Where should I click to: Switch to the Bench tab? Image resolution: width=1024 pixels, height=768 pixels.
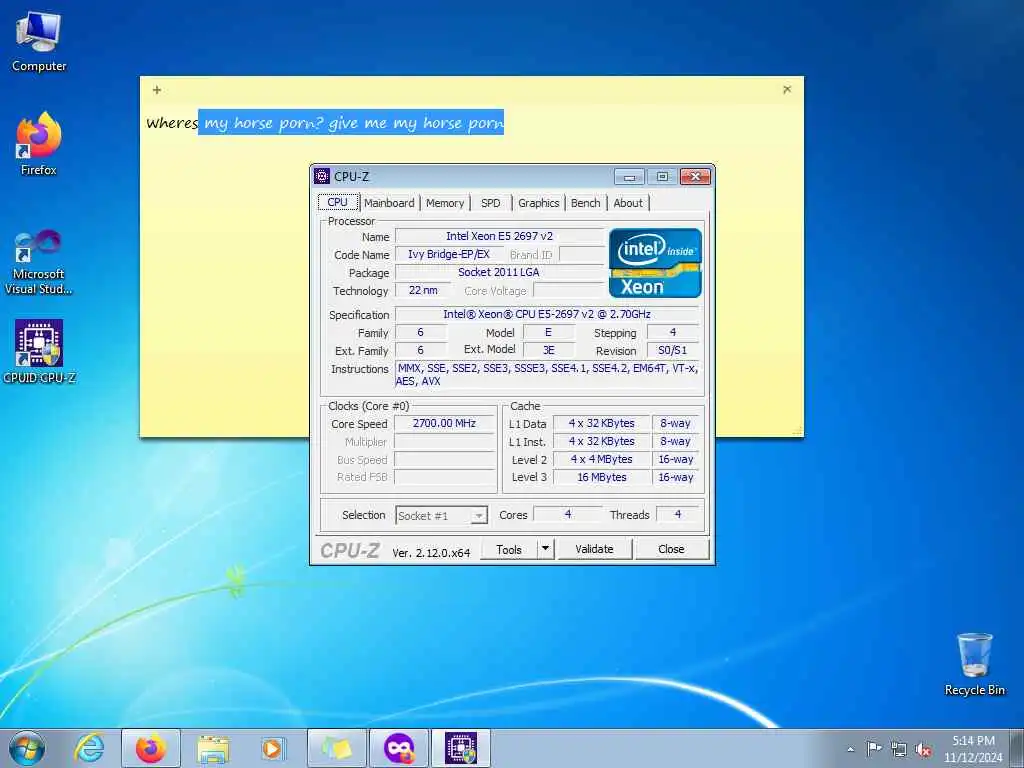[585, 203]
